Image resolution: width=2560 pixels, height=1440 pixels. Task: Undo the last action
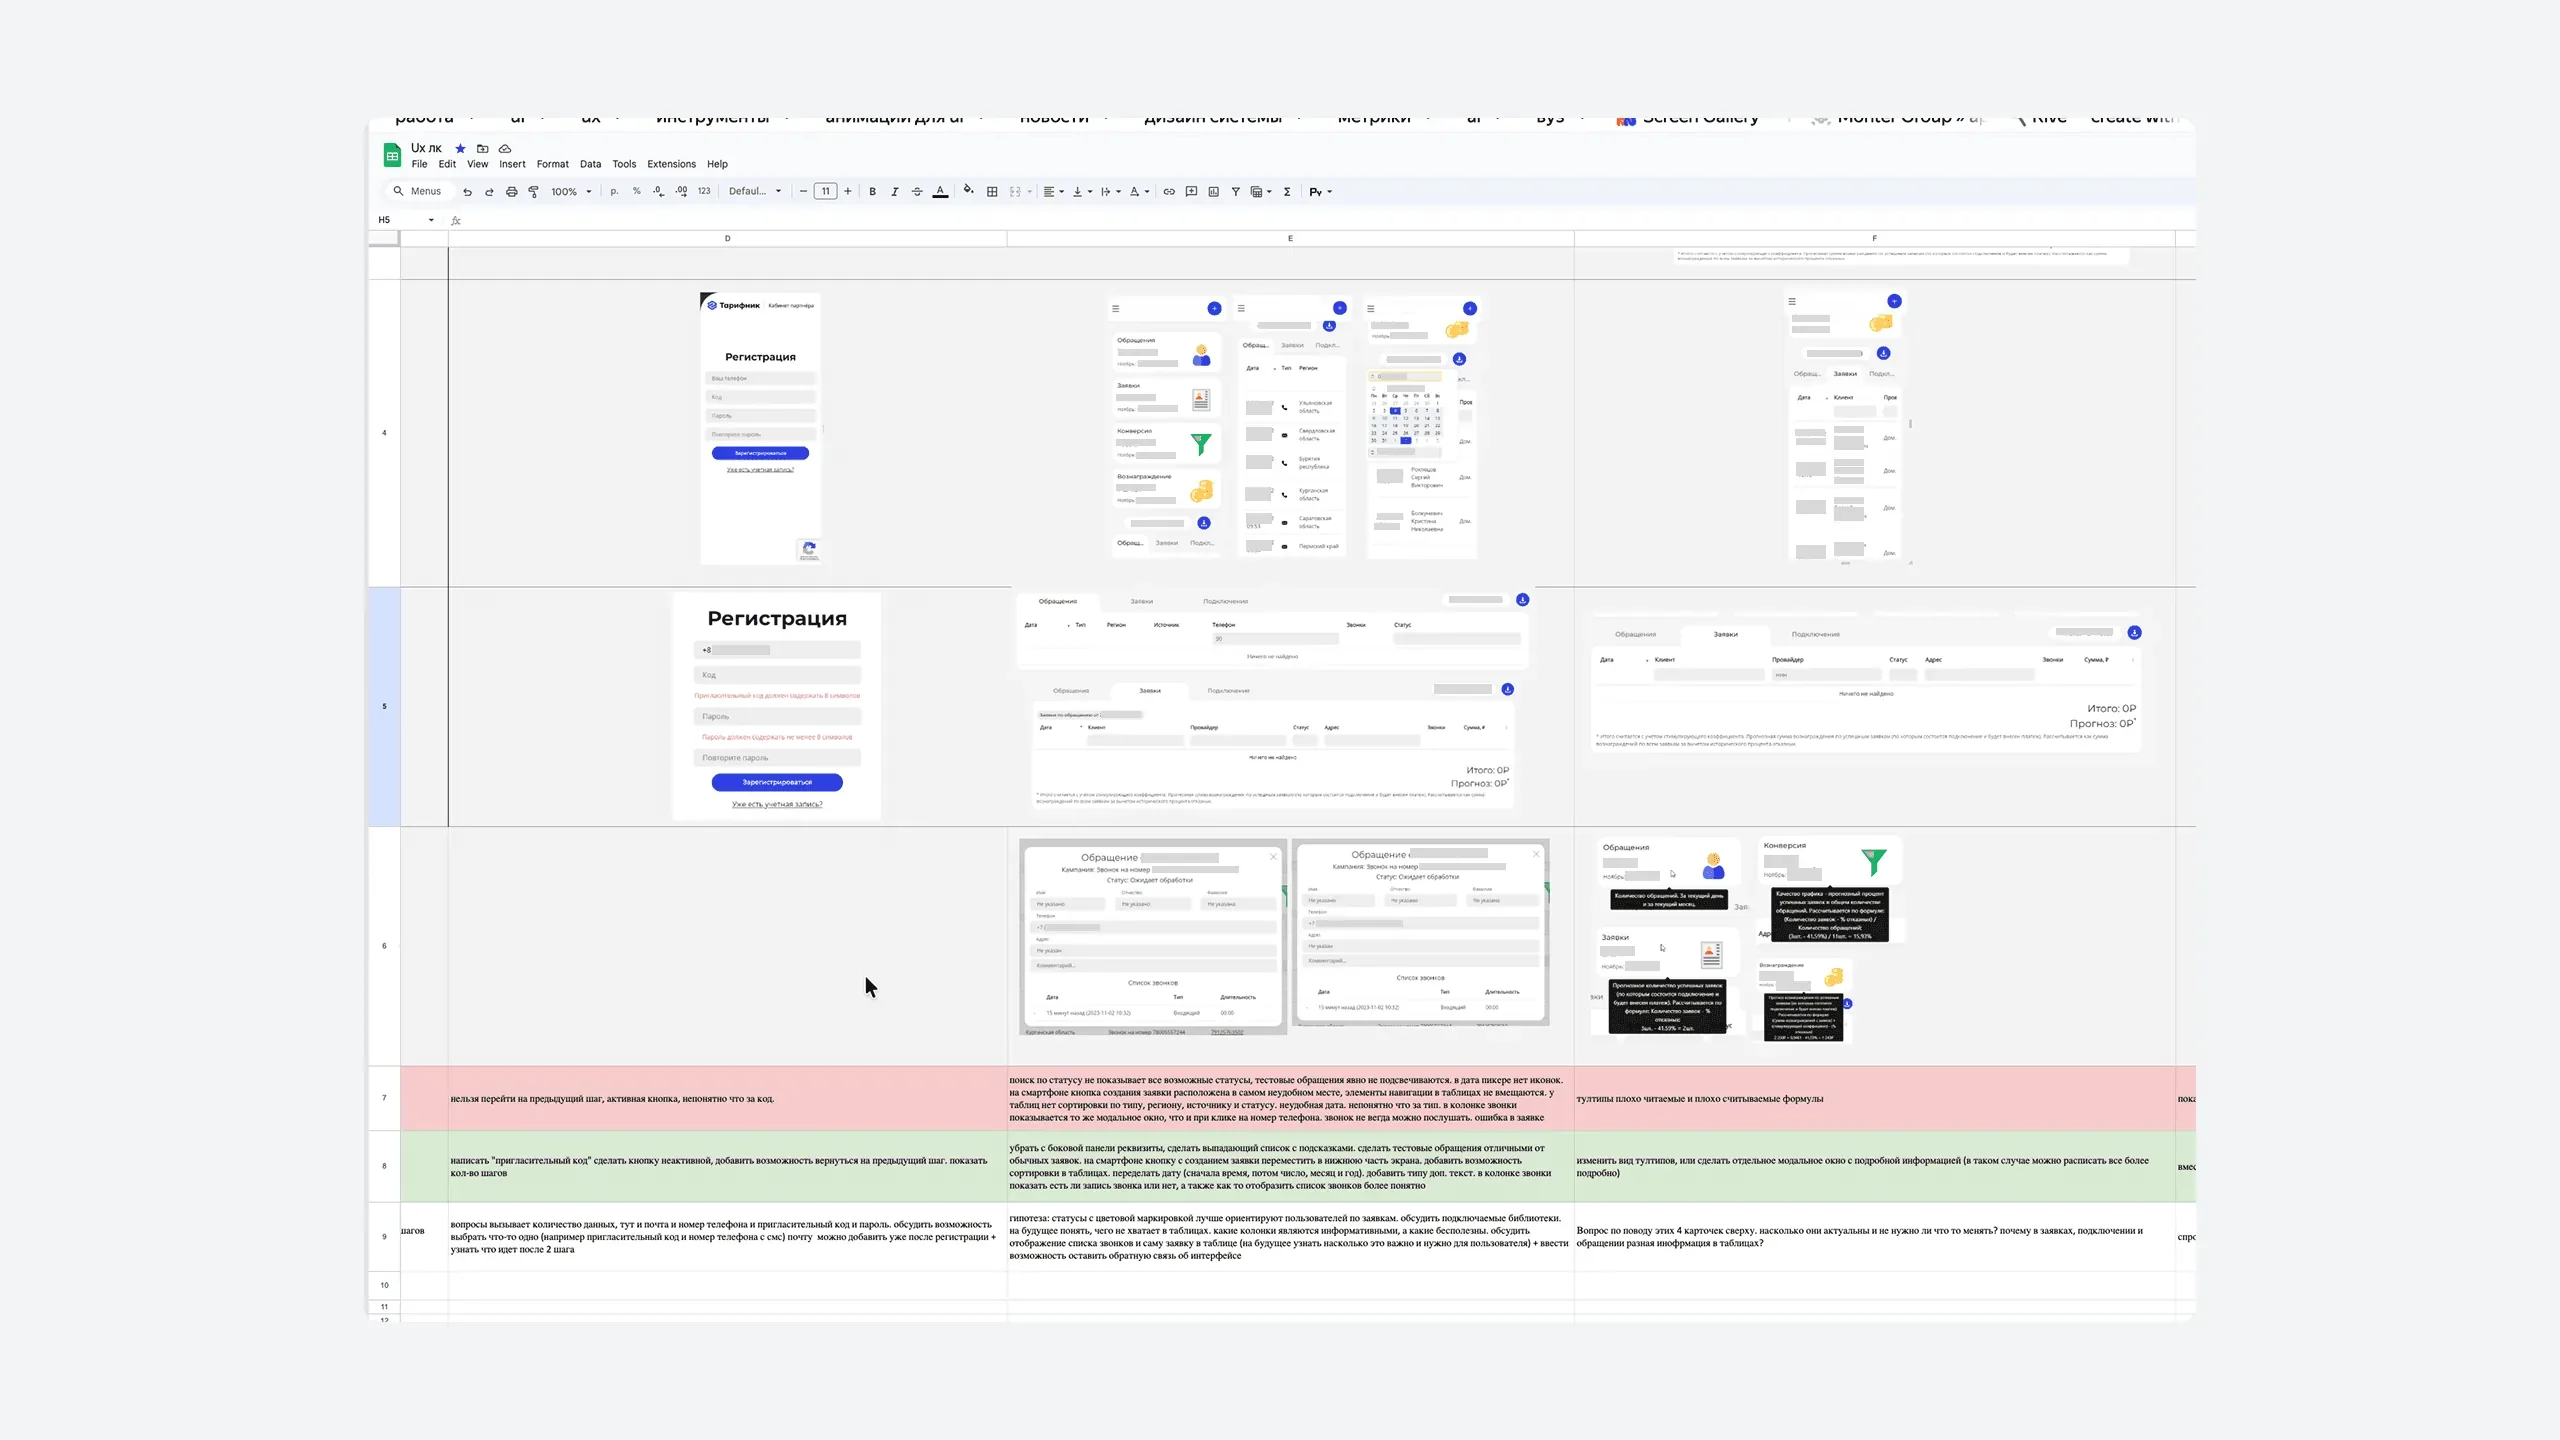(x=467, y=192)
